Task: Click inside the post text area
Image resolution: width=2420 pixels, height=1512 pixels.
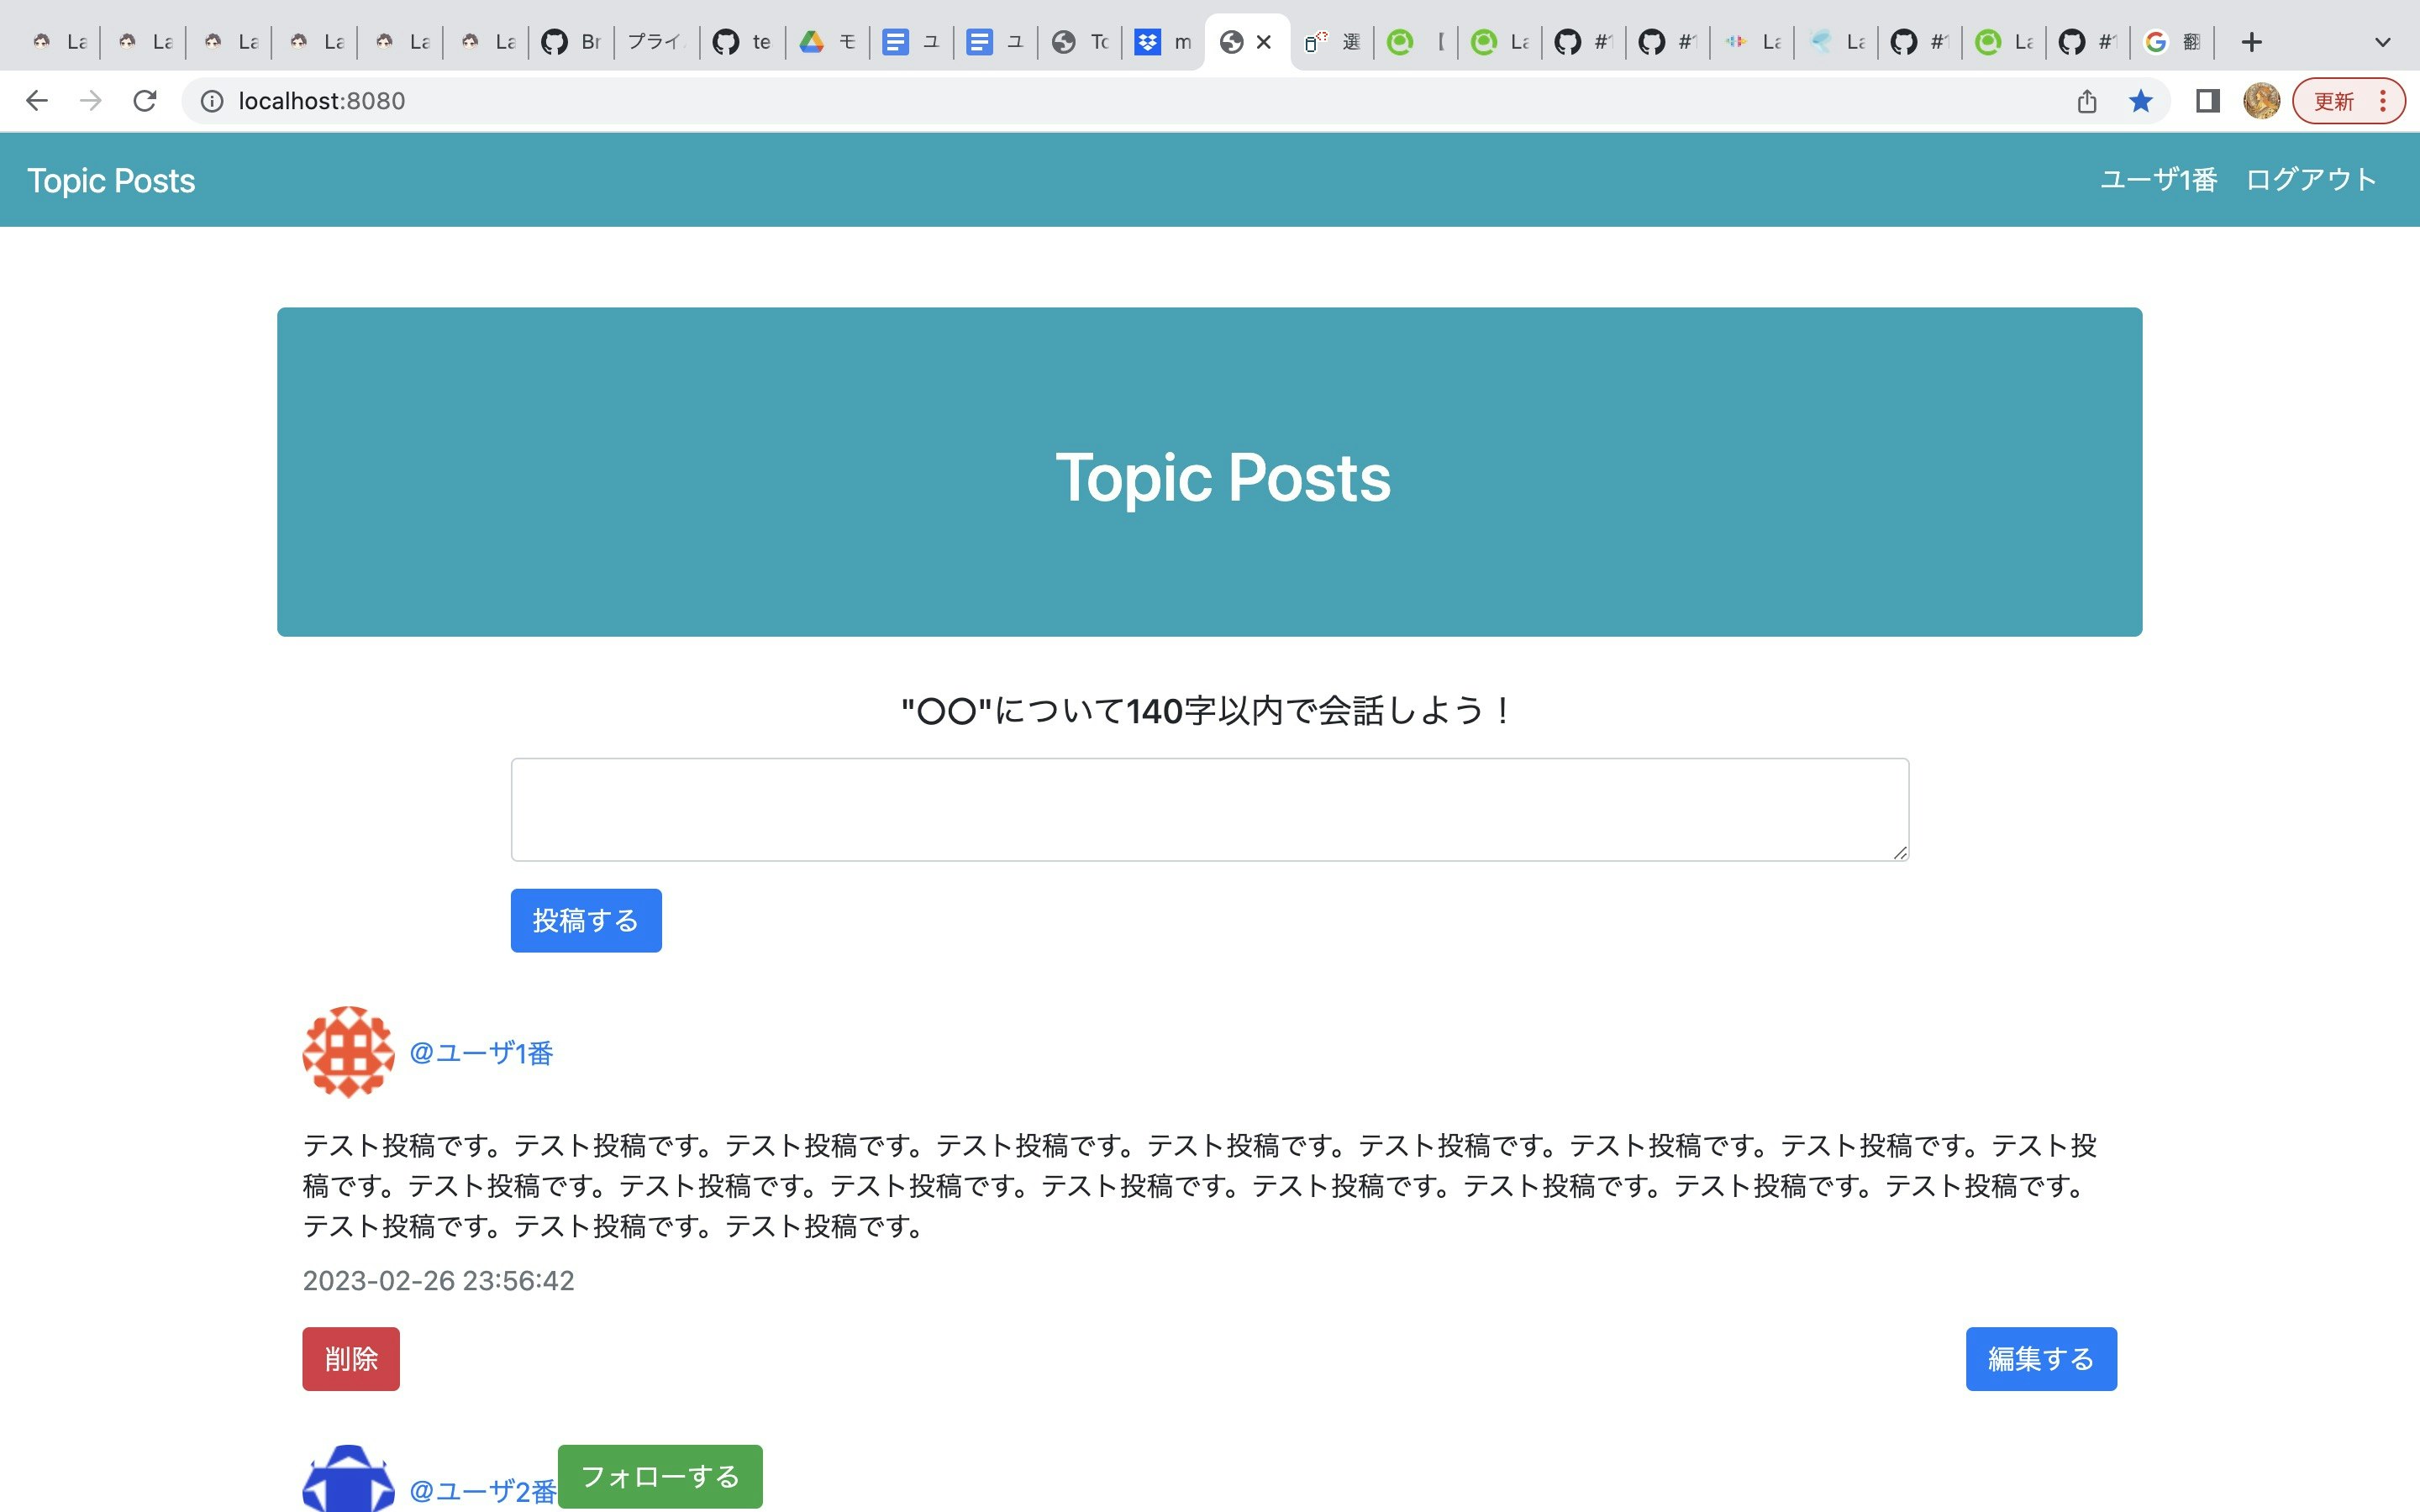Action: click(x=1208, y=808)
